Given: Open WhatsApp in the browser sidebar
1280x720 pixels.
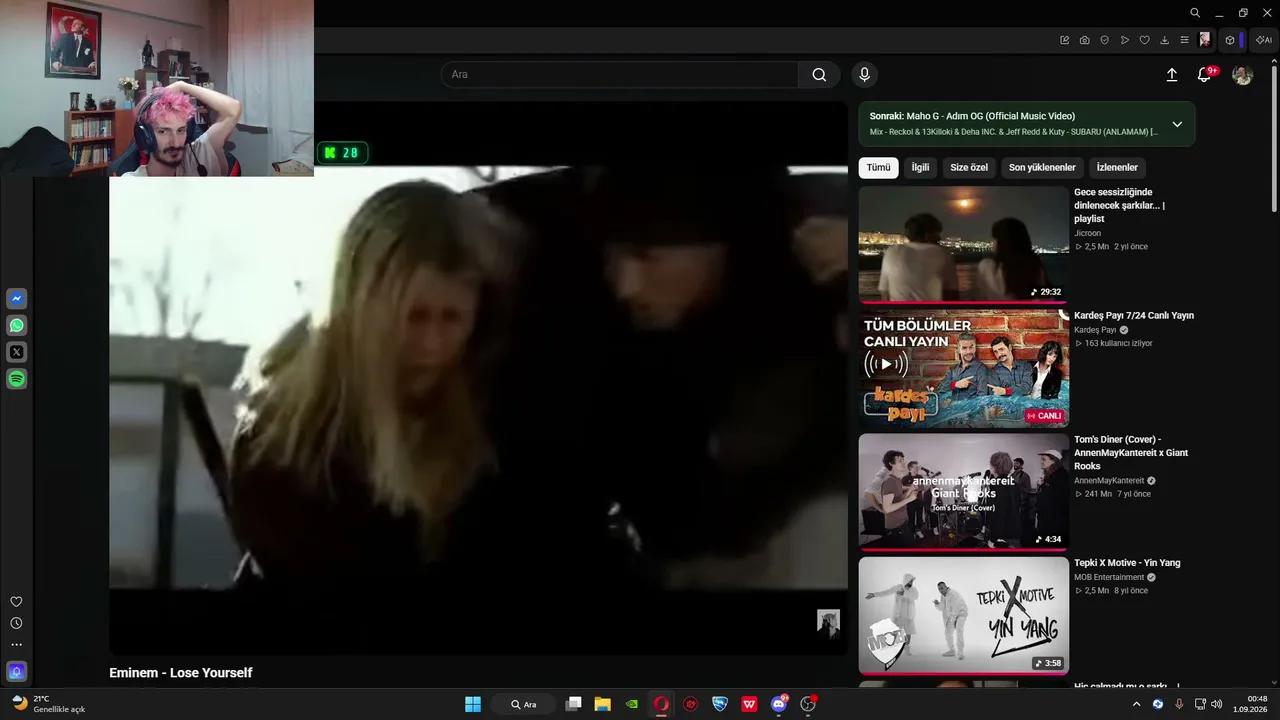Looking at the screenshot, I should coord(17,326).
